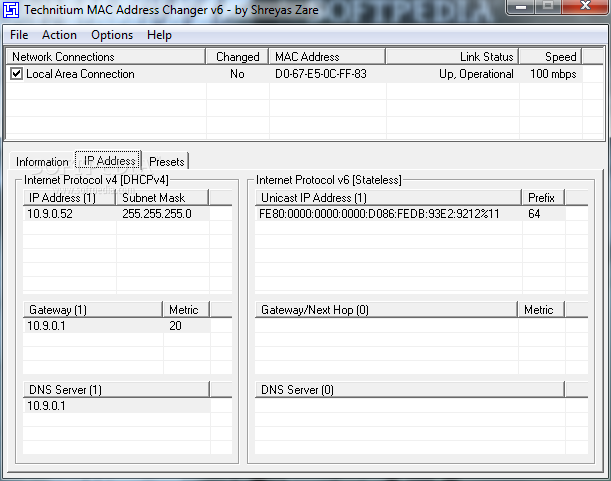
Task: Select subnet mask 255.255.255.0
Action: [x=157, y=214]
